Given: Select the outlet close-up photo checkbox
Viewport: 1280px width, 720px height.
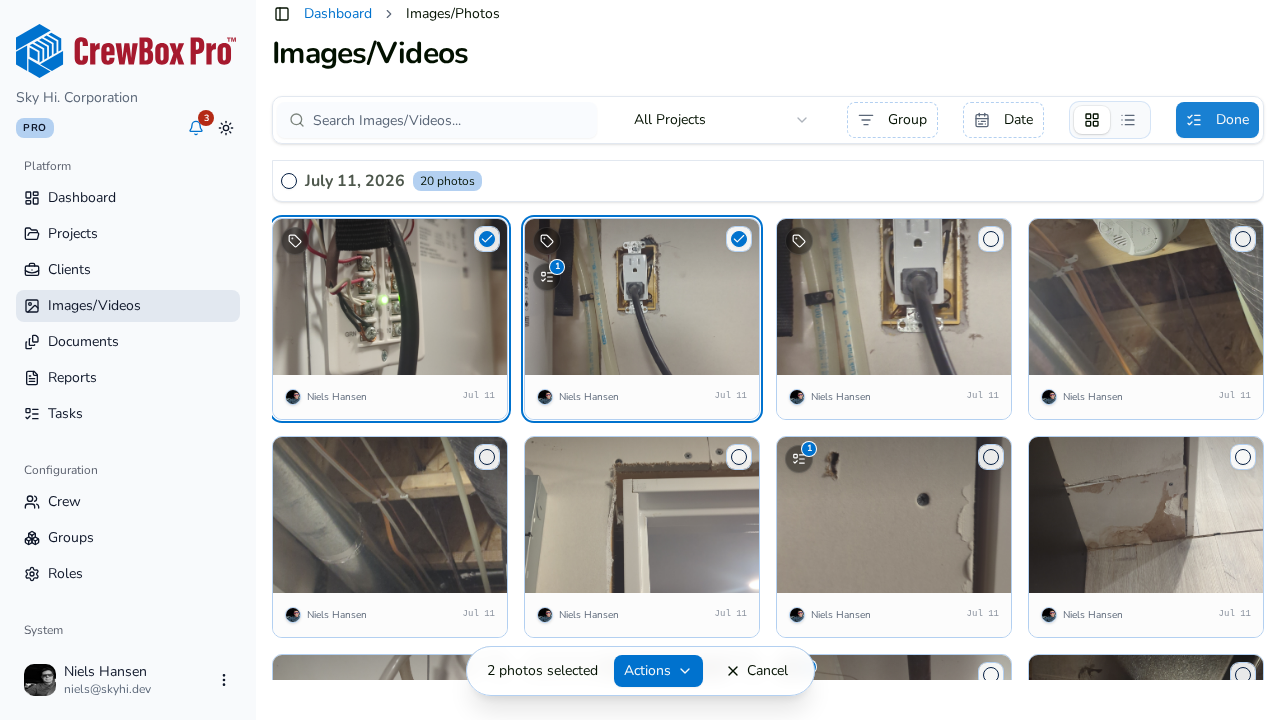Looking at the screenshot, I should click(991, 239).
